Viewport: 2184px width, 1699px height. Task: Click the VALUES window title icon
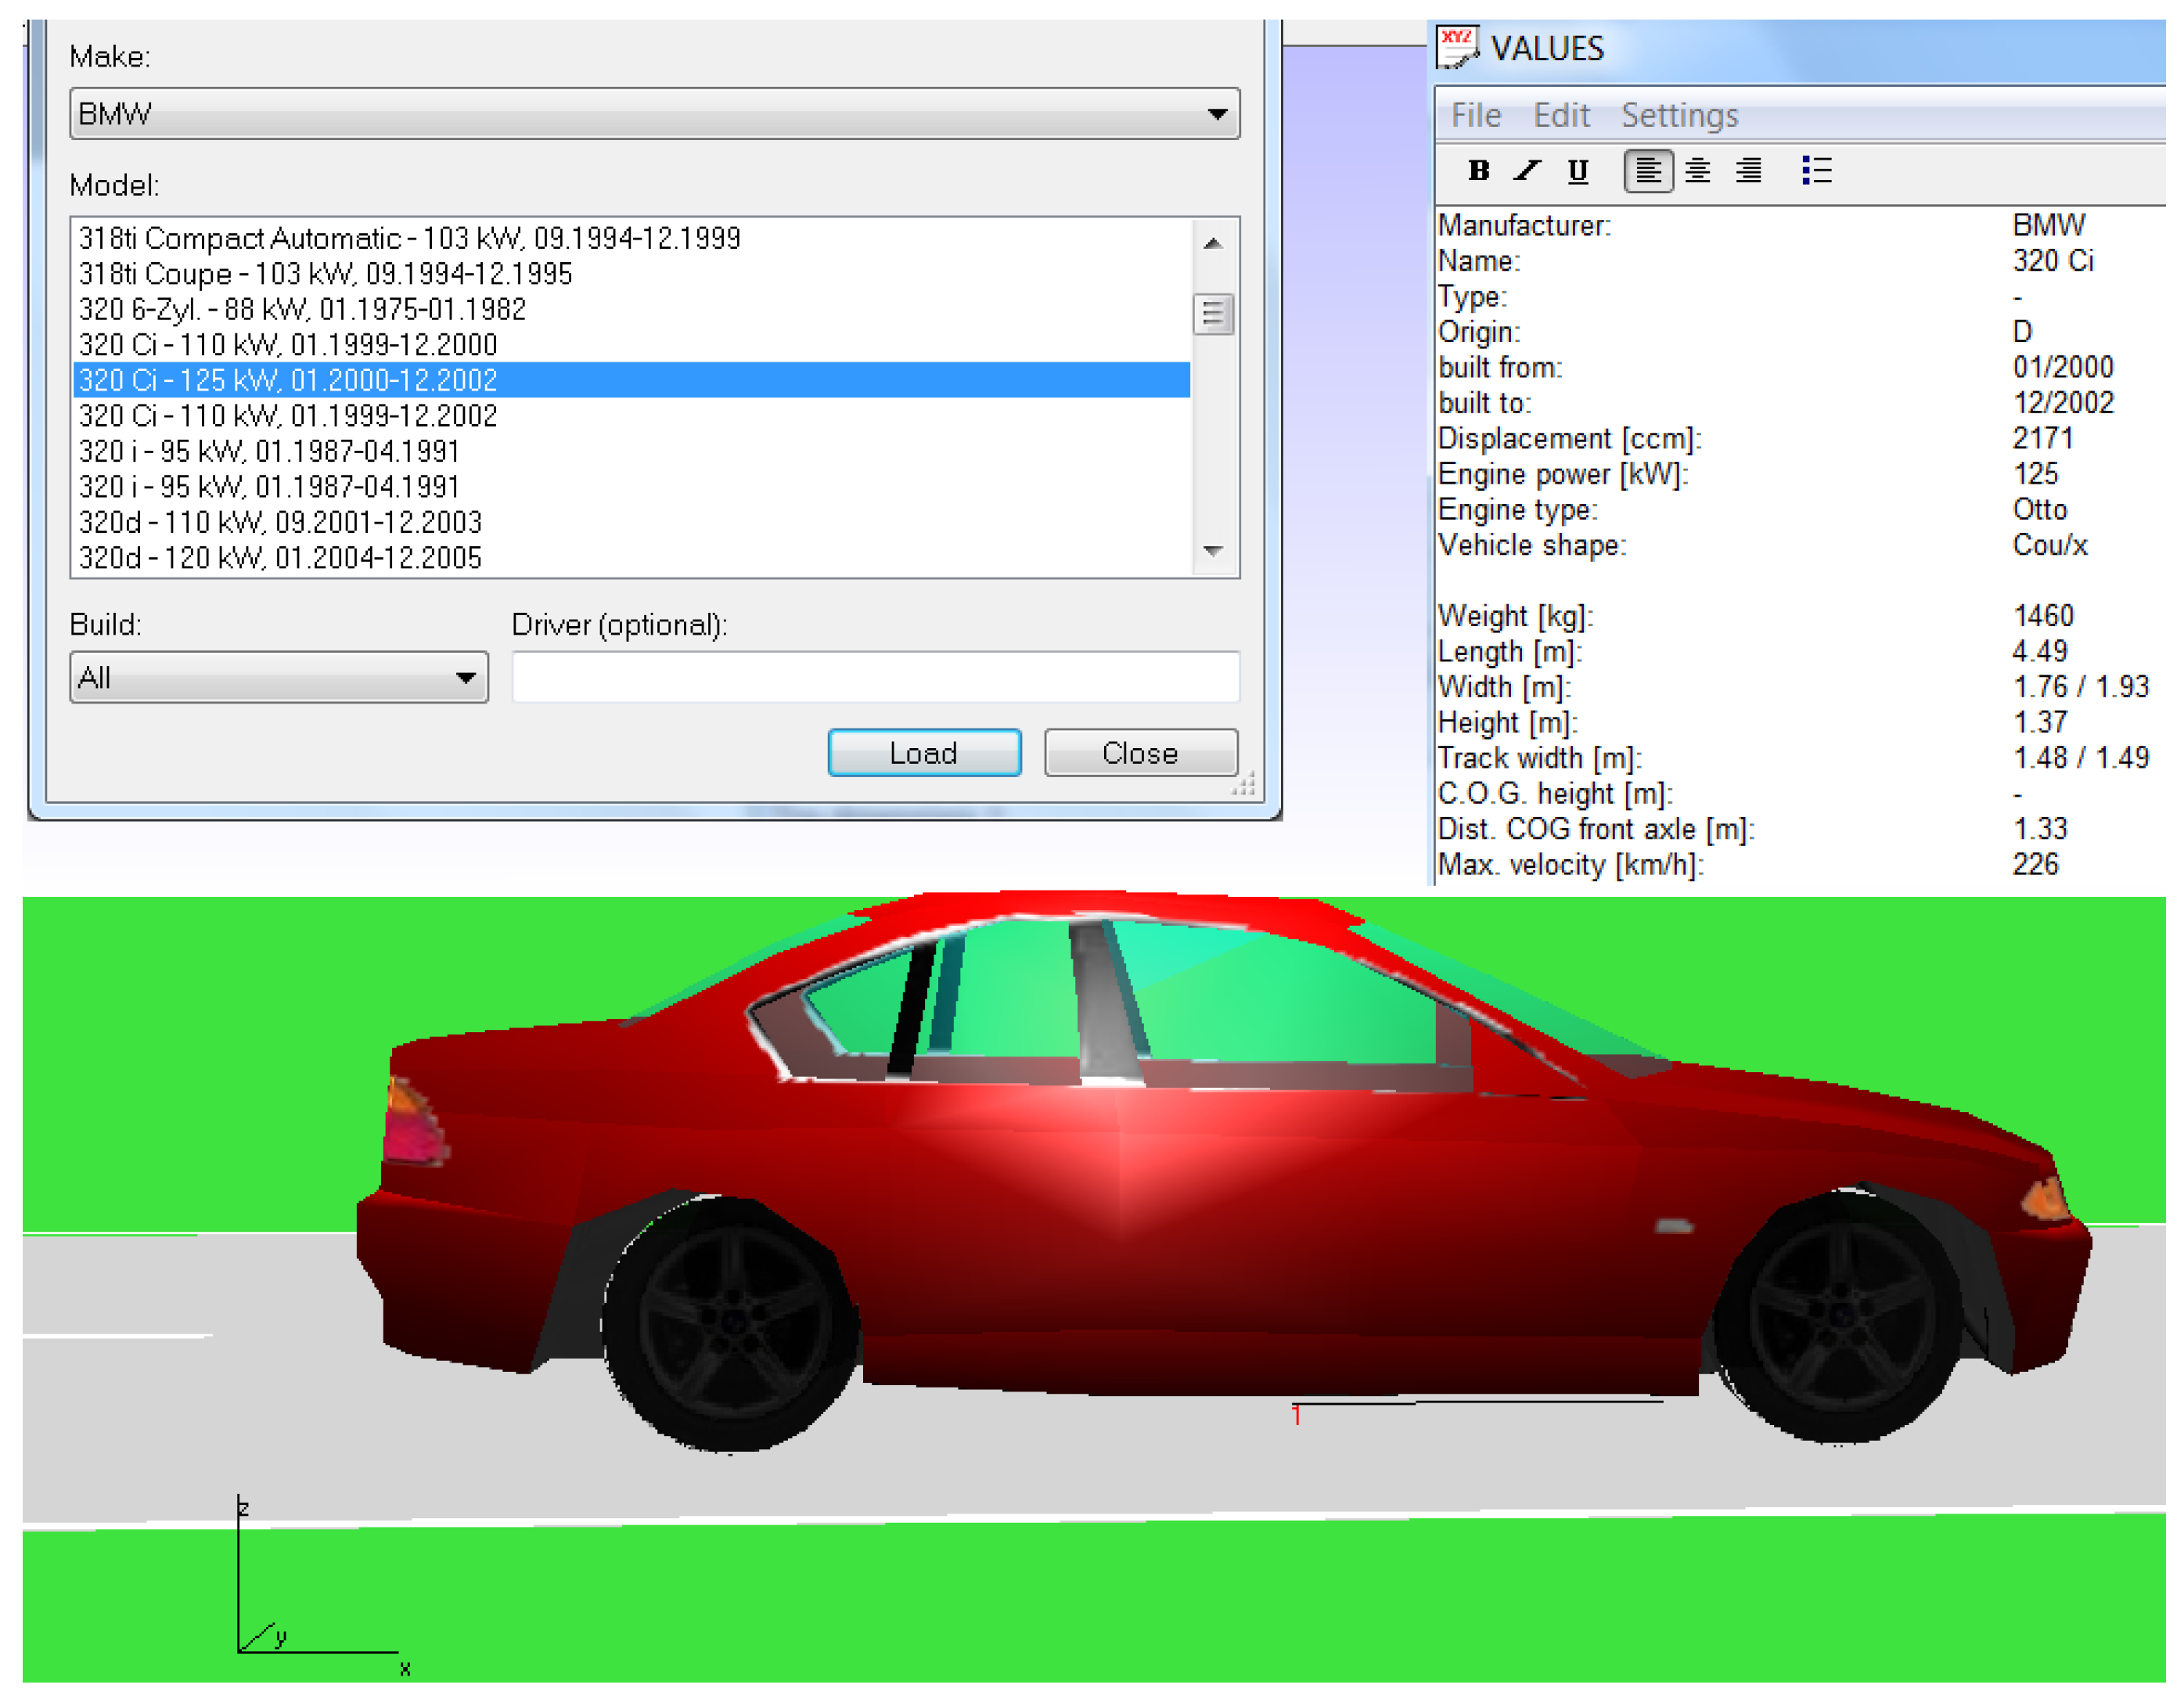coord(1457,47)
